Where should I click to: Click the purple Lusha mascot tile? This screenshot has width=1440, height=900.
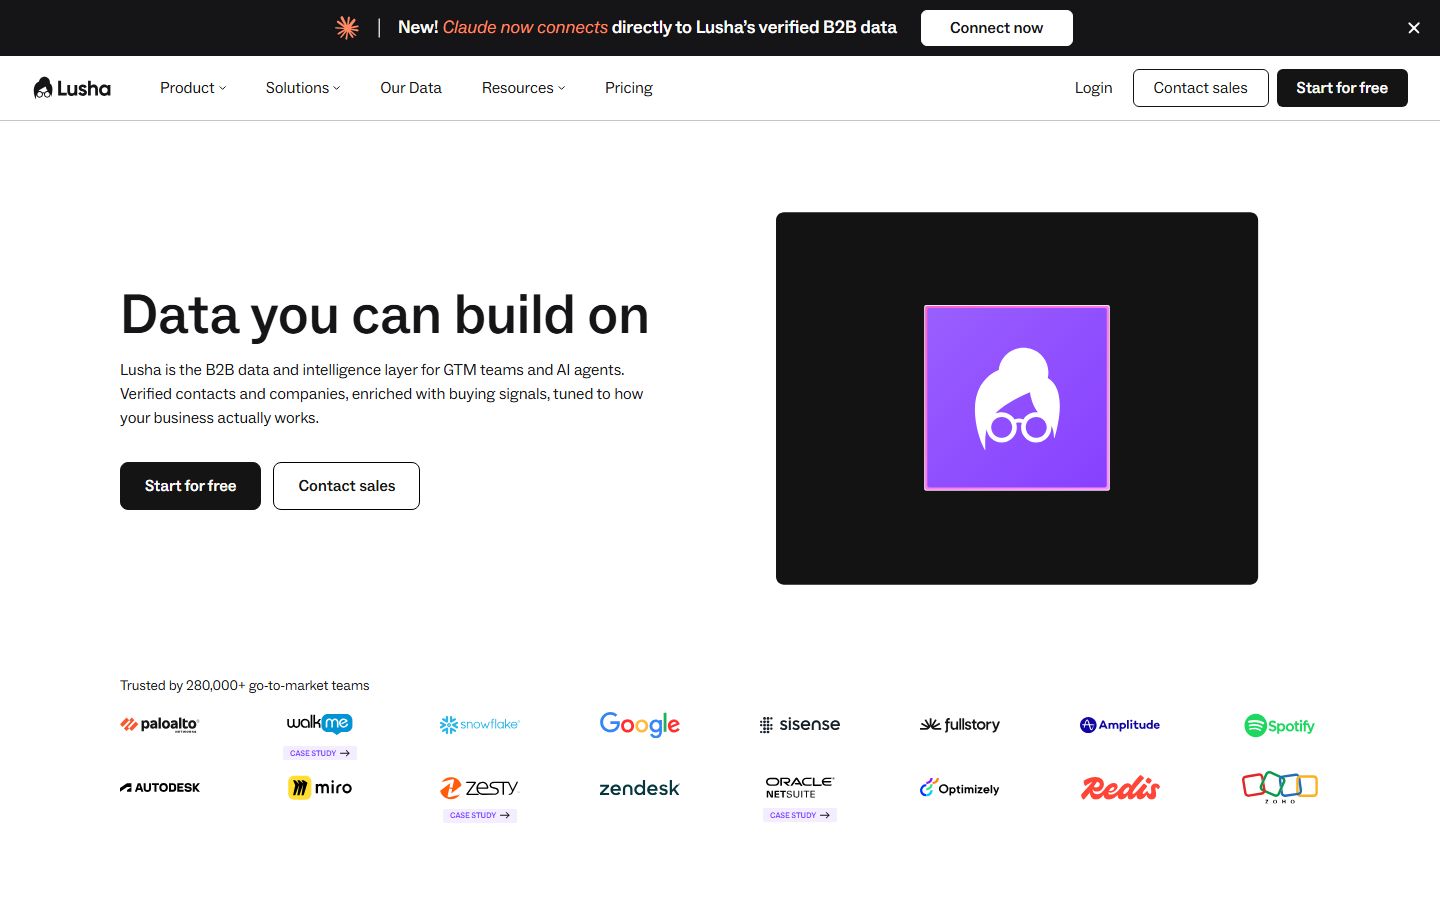coord(1017,398)
